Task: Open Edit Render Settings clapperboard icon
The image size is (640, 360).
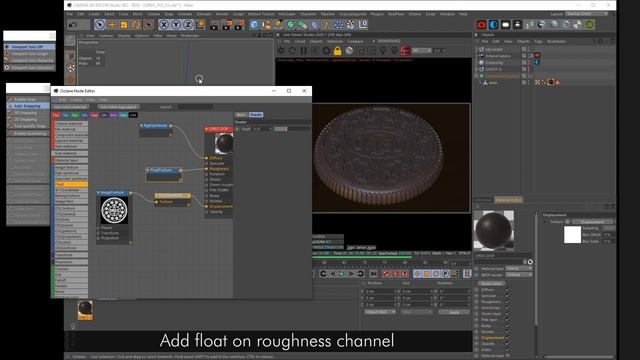Action: [239, 25]
